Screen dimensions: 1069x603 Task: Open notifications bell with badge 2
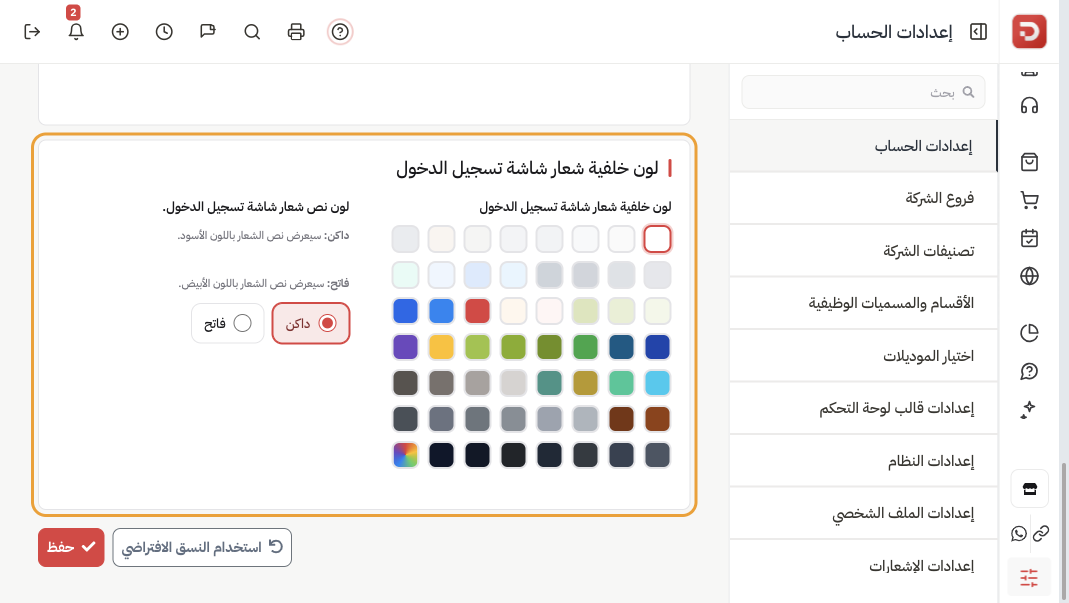pos(76,31)
